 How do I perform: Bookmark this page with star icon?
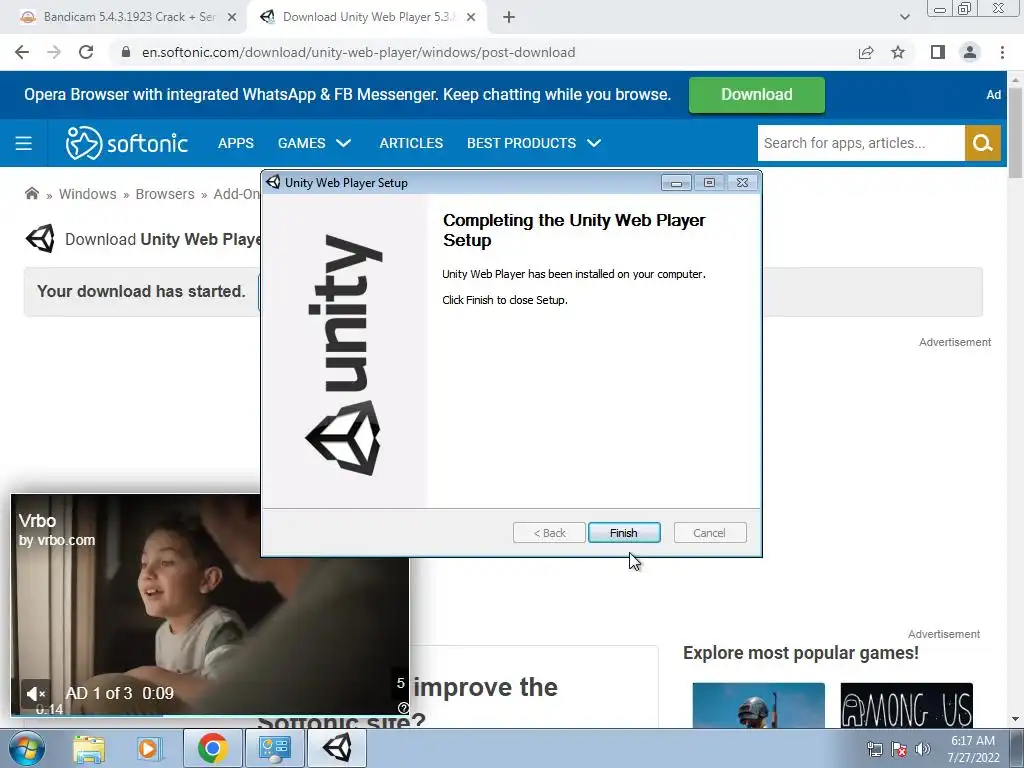[x=898, y=52]
